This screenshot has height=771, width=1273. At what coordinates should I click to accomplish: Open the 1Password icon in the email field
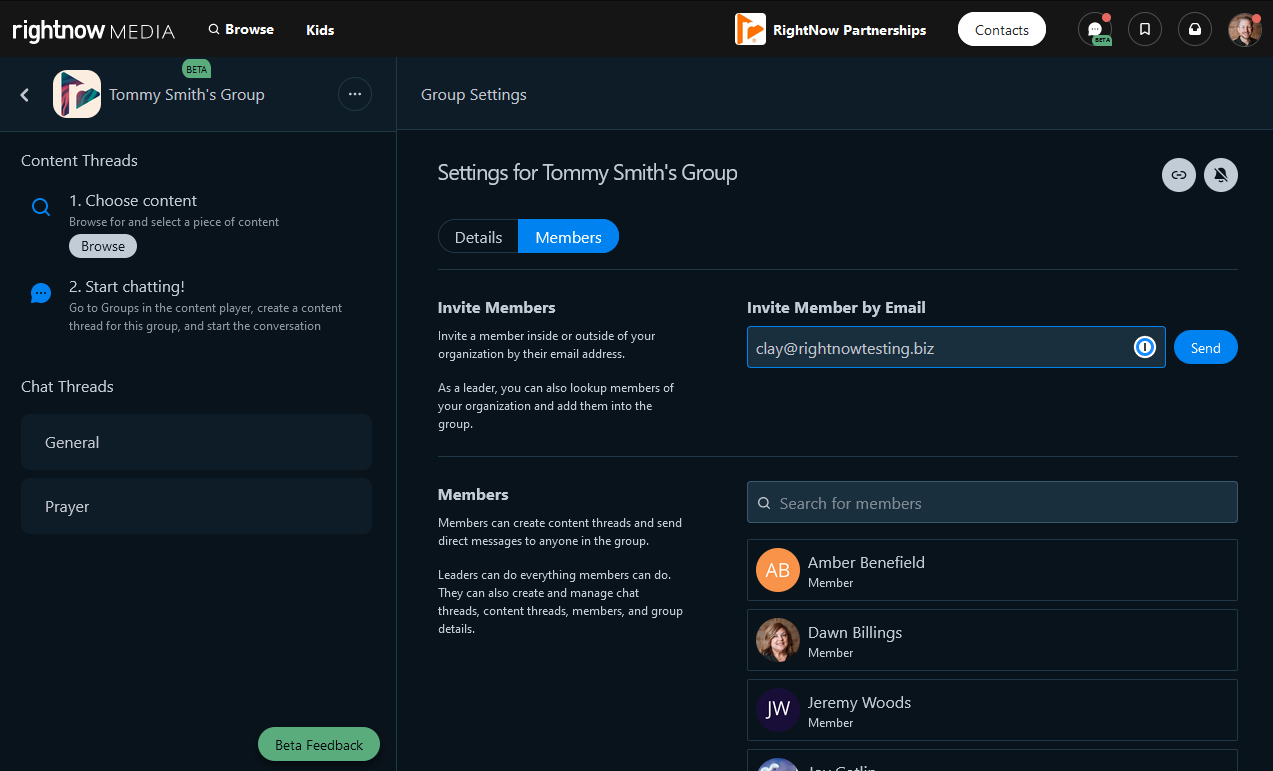point(1144,347)
